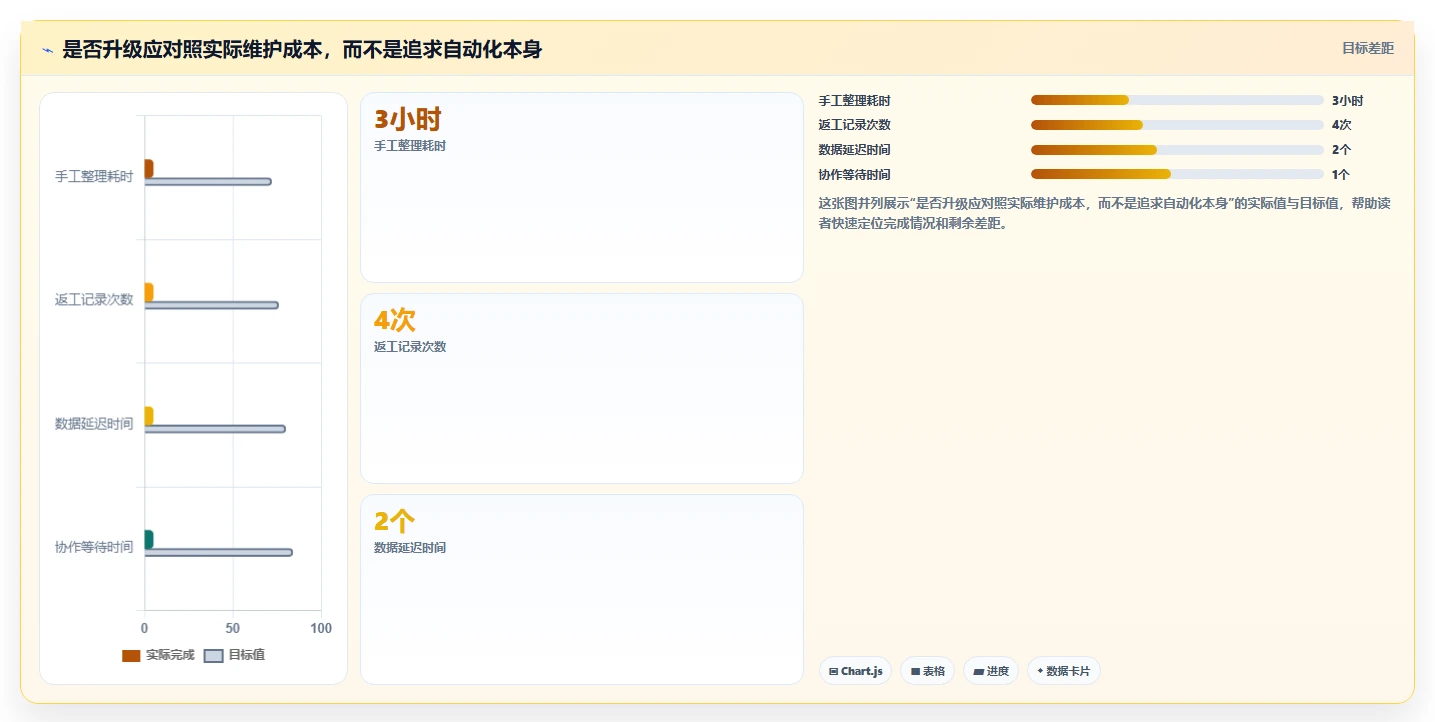
Task: Click the 目标差距 label in the header
Action: pyautogui.click(x=1367, y=48)
